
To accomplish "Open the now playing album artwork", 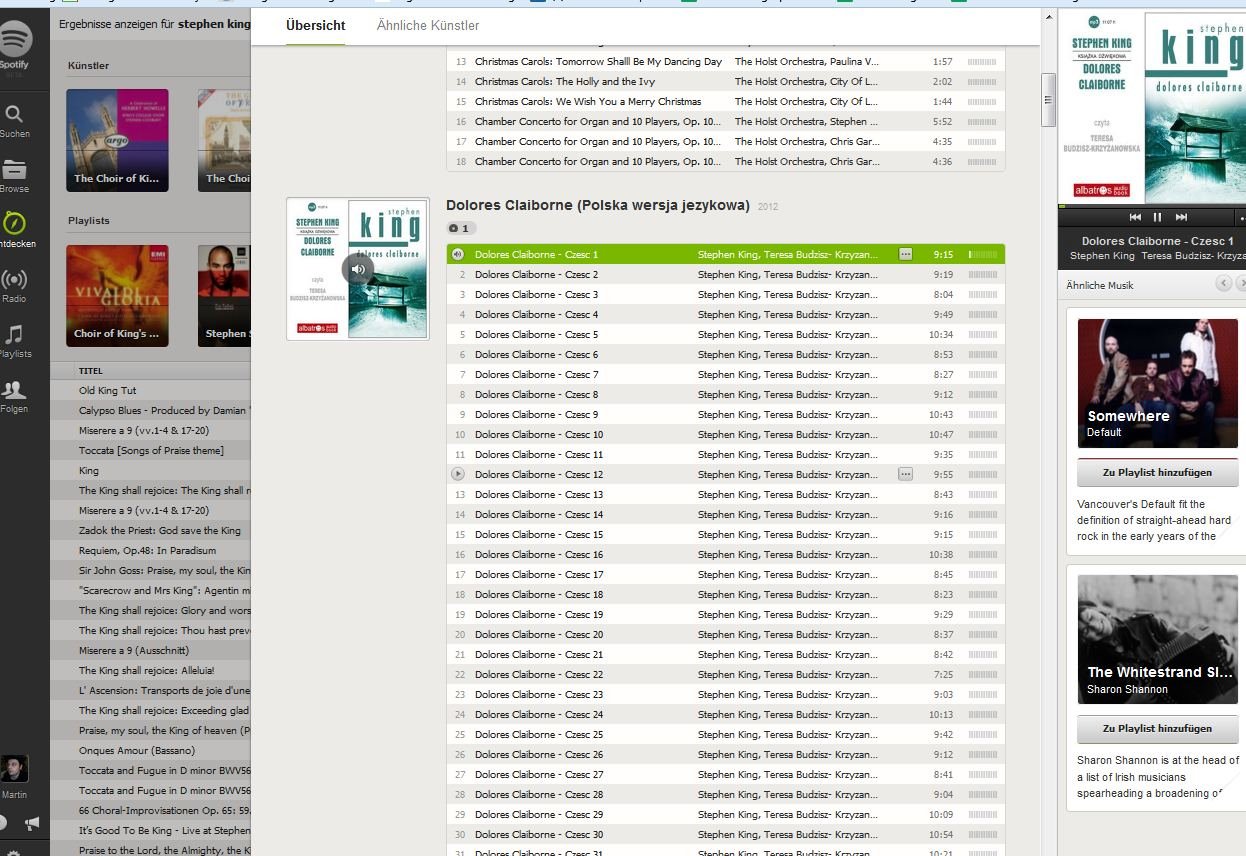I will [1152, 106].
